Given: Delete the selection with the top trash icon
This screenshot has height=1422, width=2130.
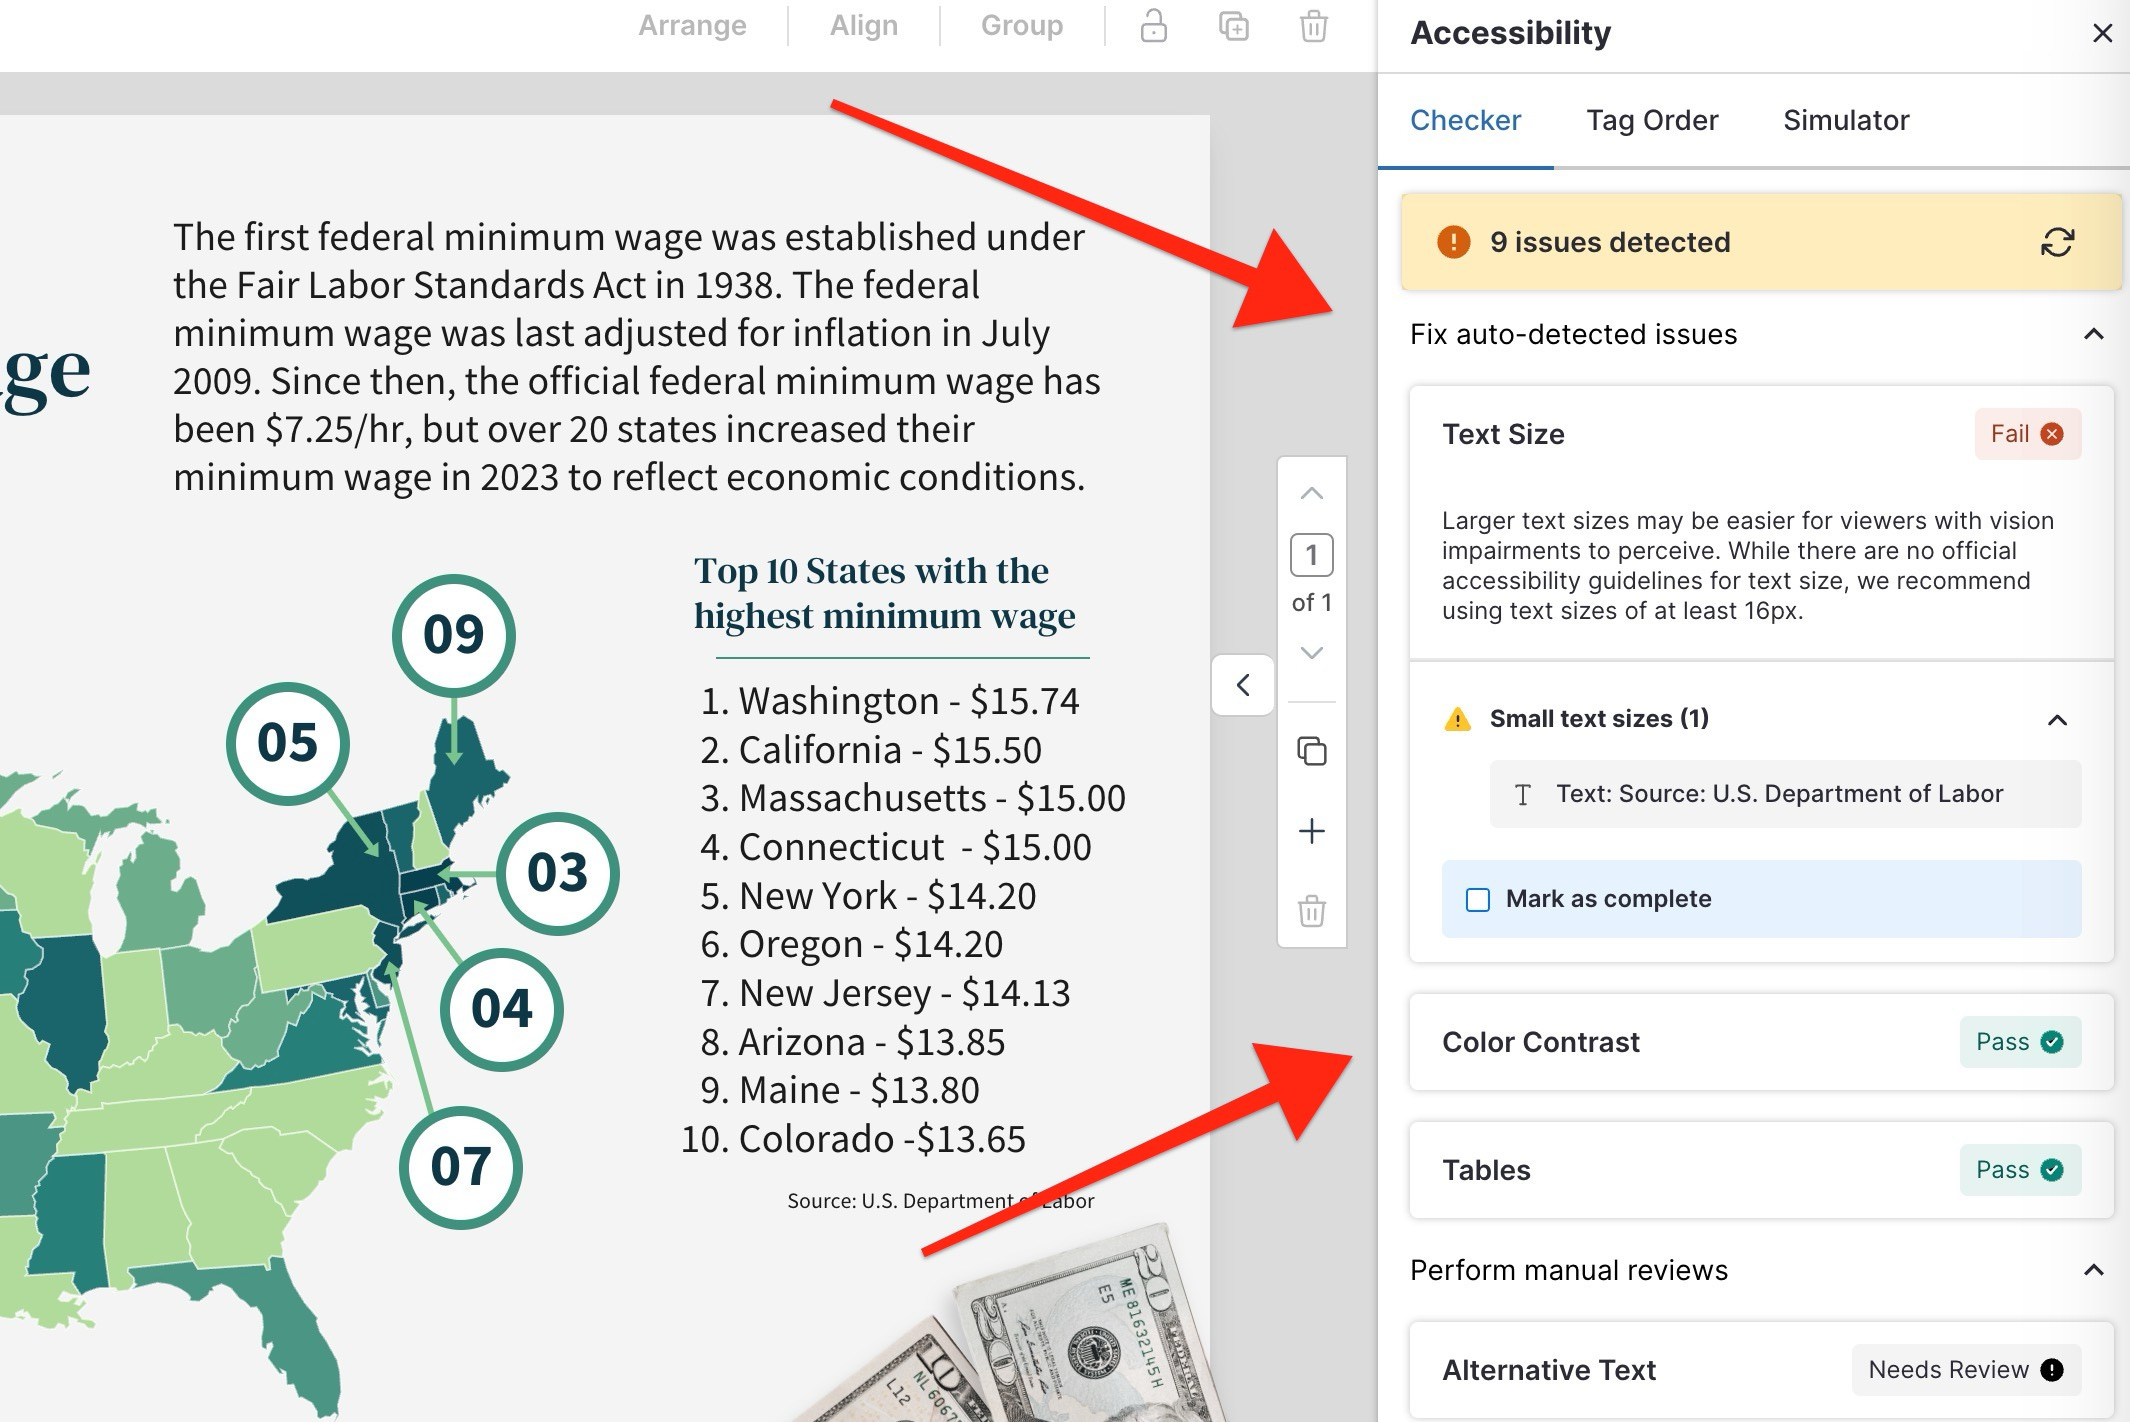Looking at the screenshot, I should 1313,27.
